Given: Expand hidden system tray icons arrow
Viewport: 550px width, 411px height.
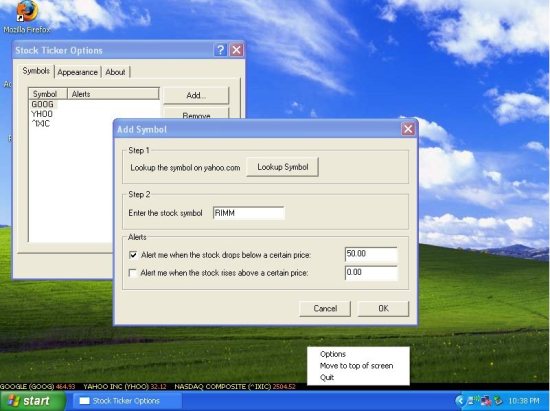Looking at the screenshot, I should coord(460,400).
